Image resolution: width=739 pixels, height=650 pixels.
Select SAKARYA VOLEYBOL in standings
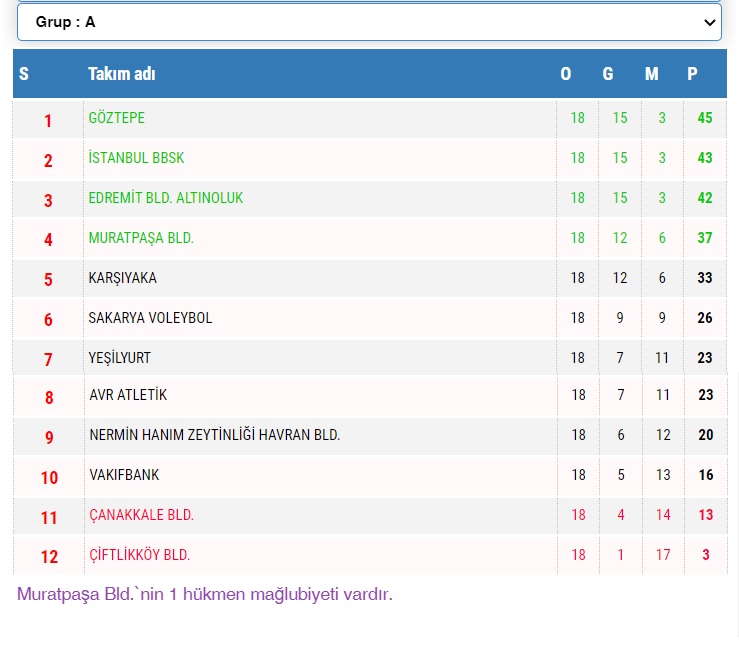coord(150,318)
